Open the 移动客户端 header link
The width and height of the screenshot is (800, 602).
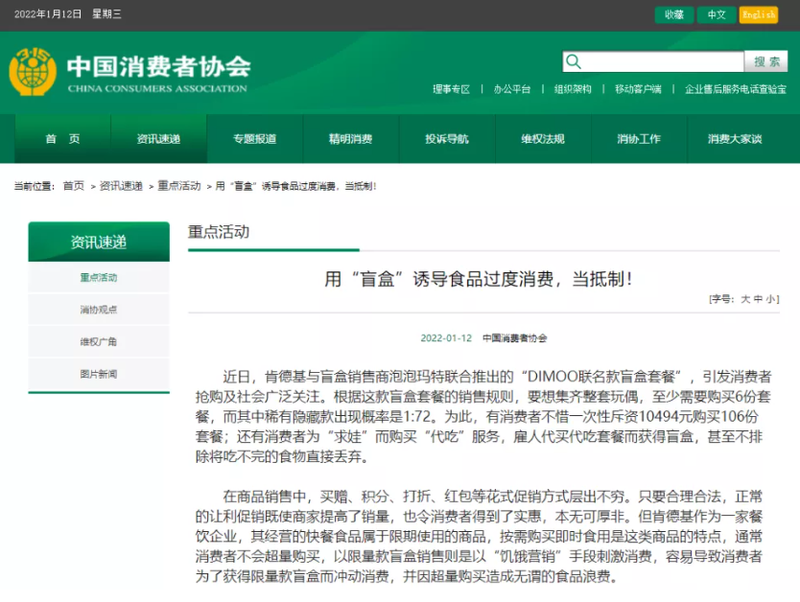point(638,89)
